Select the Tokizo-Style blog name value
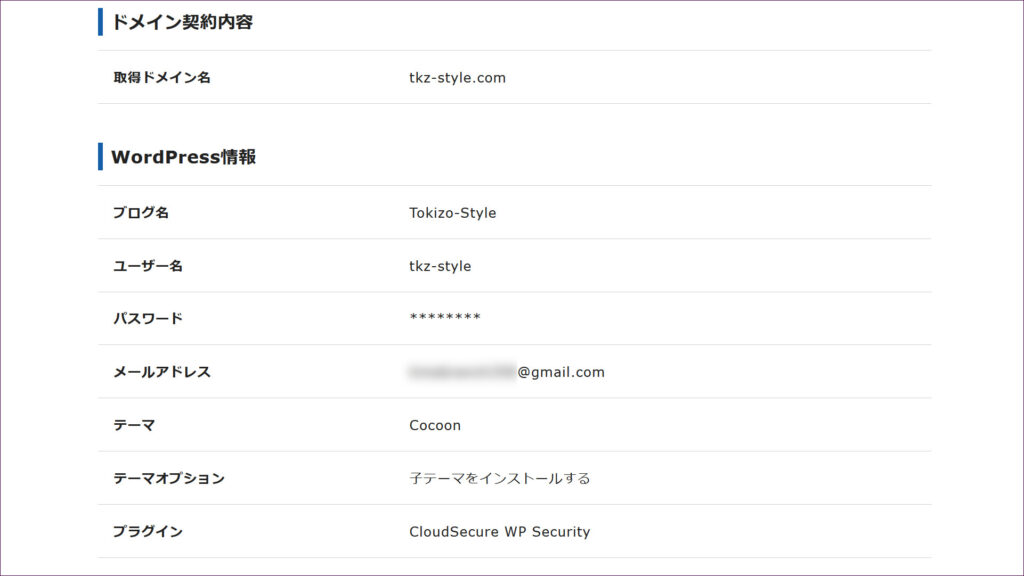This screenshot has width=1024, height=576. (x=452, y=212)
